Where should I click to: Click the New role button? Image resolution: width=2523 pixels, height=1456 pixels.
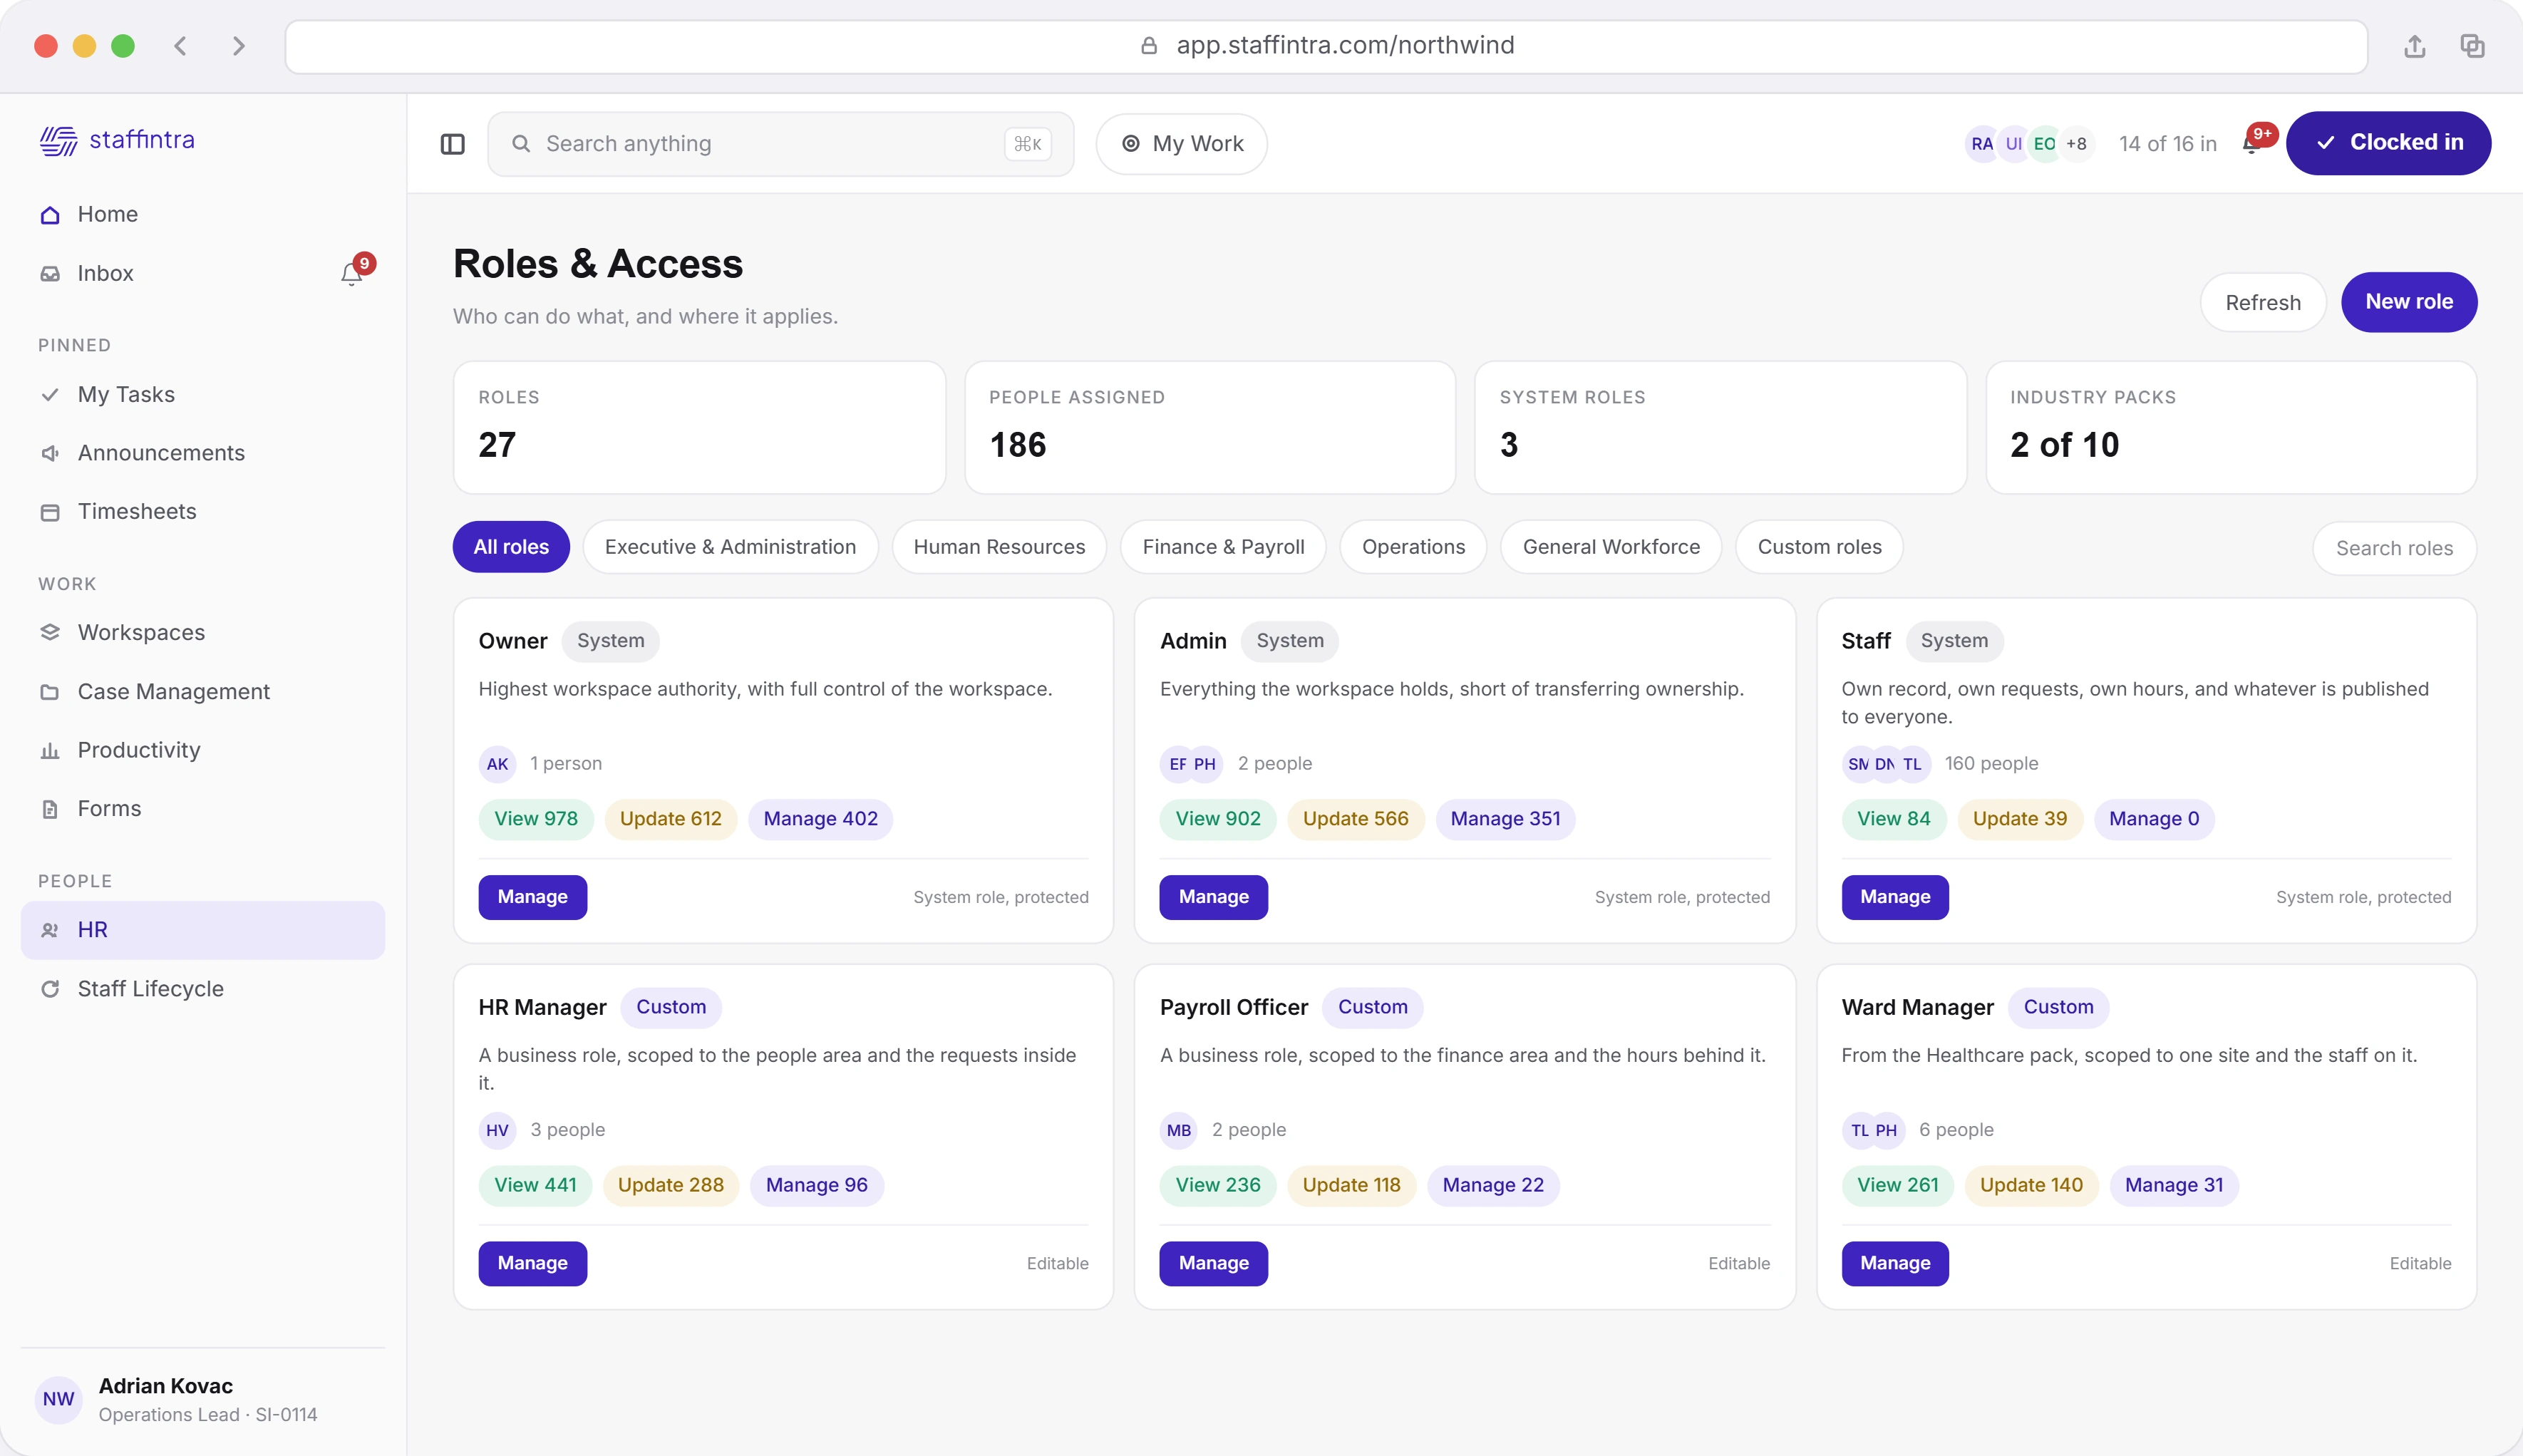pyautogui.click(x=2409, y=302)
